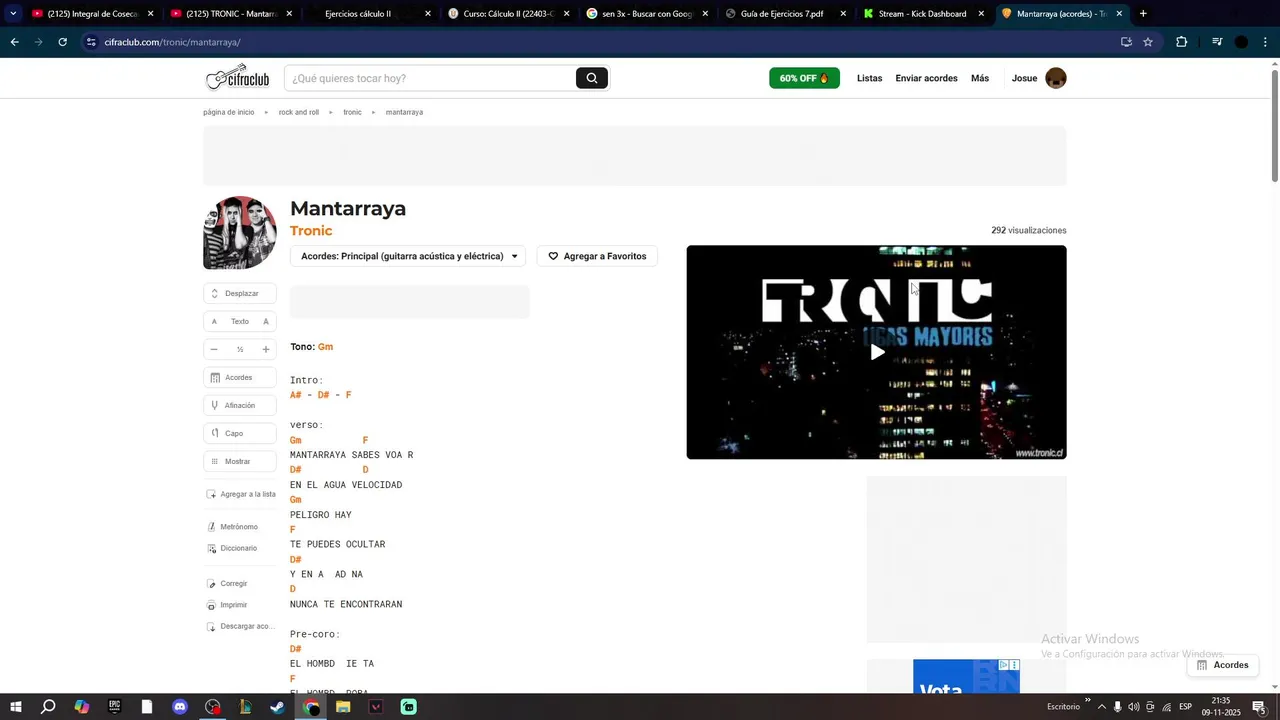The height and width of the screenshot is (720, 1280).
Task: Open Epic Games Launcher from taskbar
Action: 114,707
